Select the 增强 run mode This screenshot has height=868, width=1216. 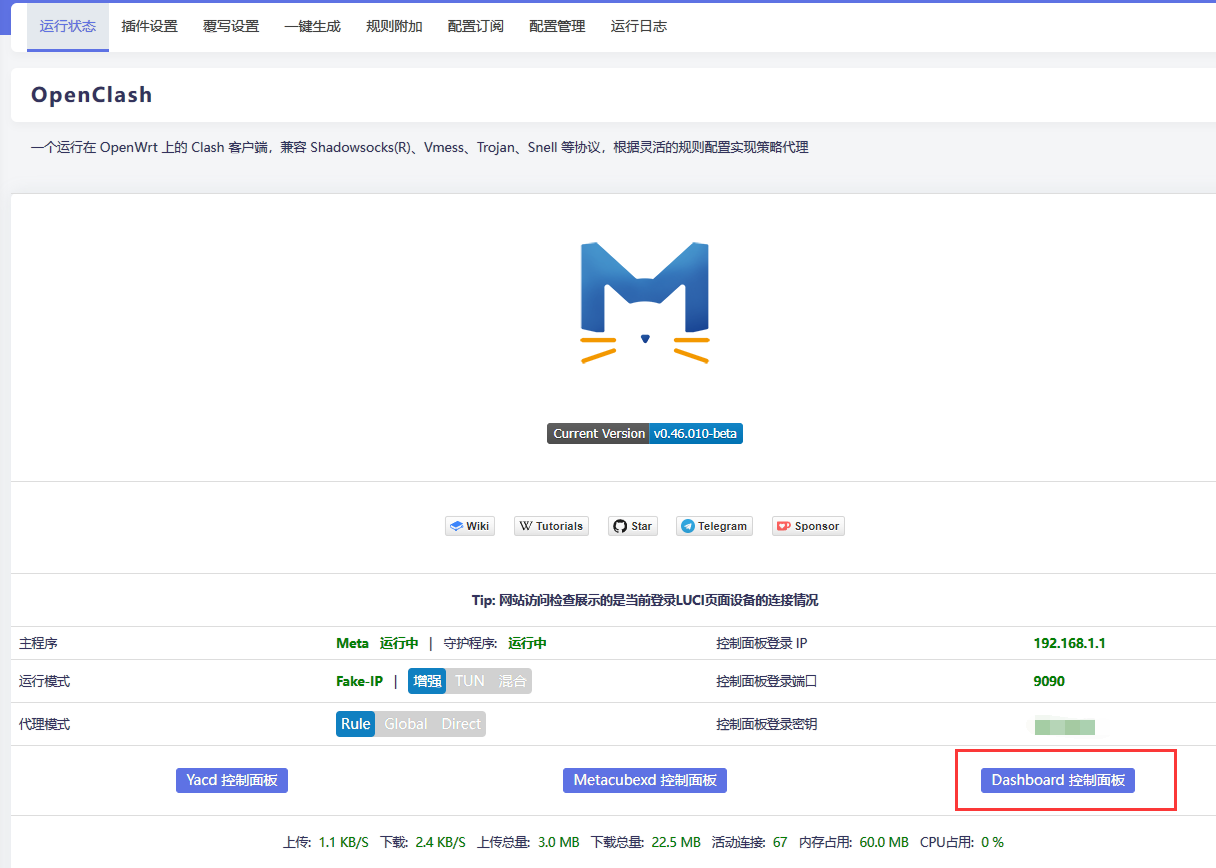[427, 681]
